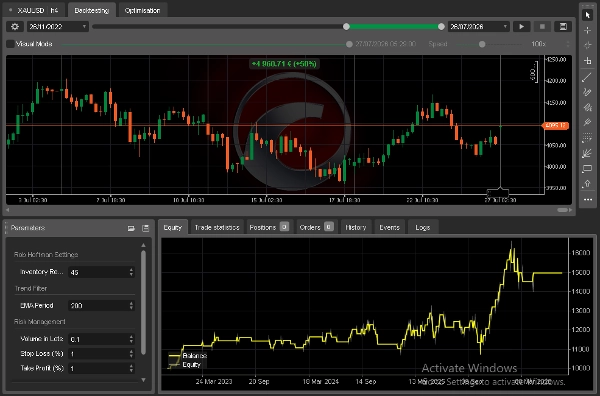Viewport: 600px width, 396px height.
Task: Click chart horizontal scroll left arrow
Action: click(x=7, y=210)
